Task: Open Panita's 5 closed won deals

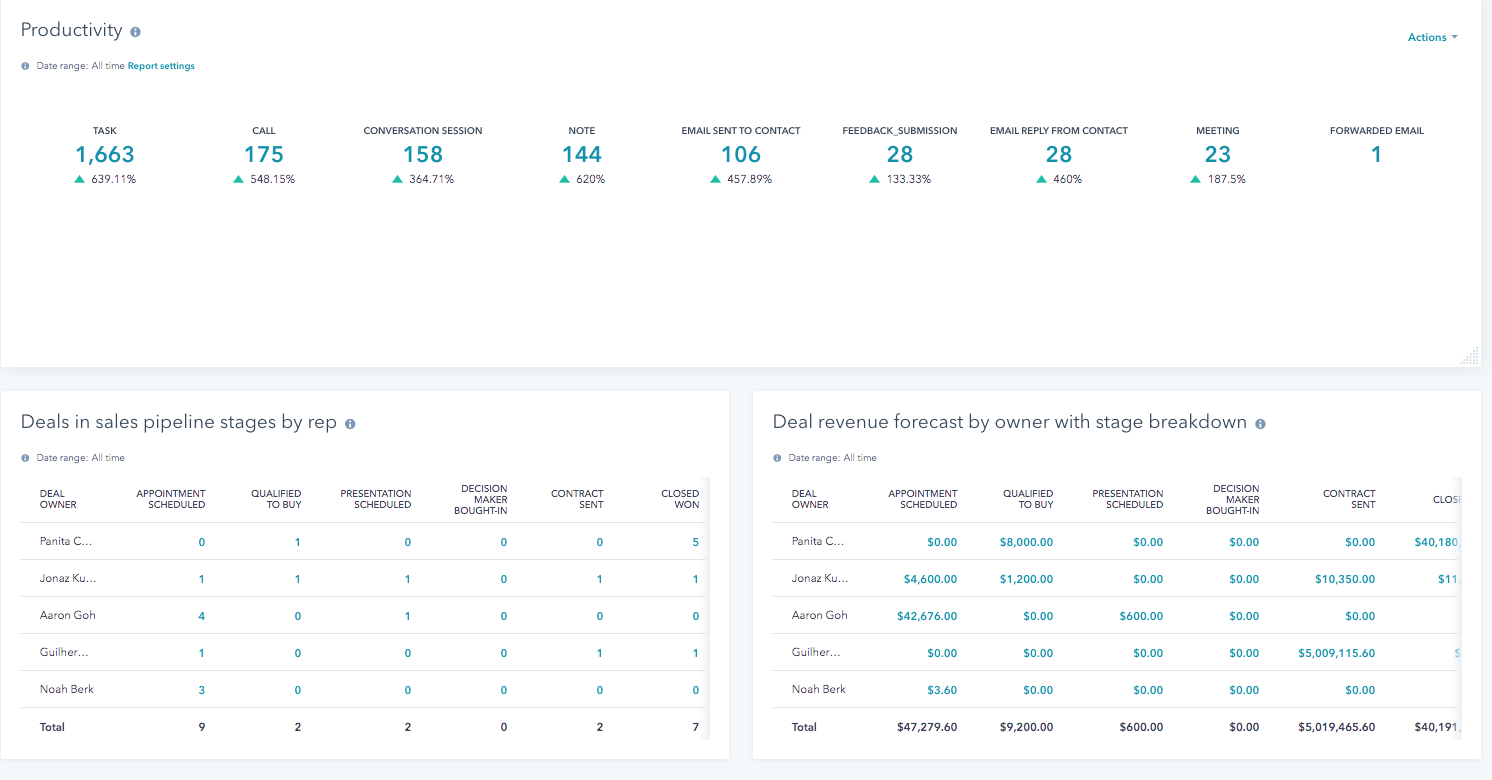Action: 695,542
